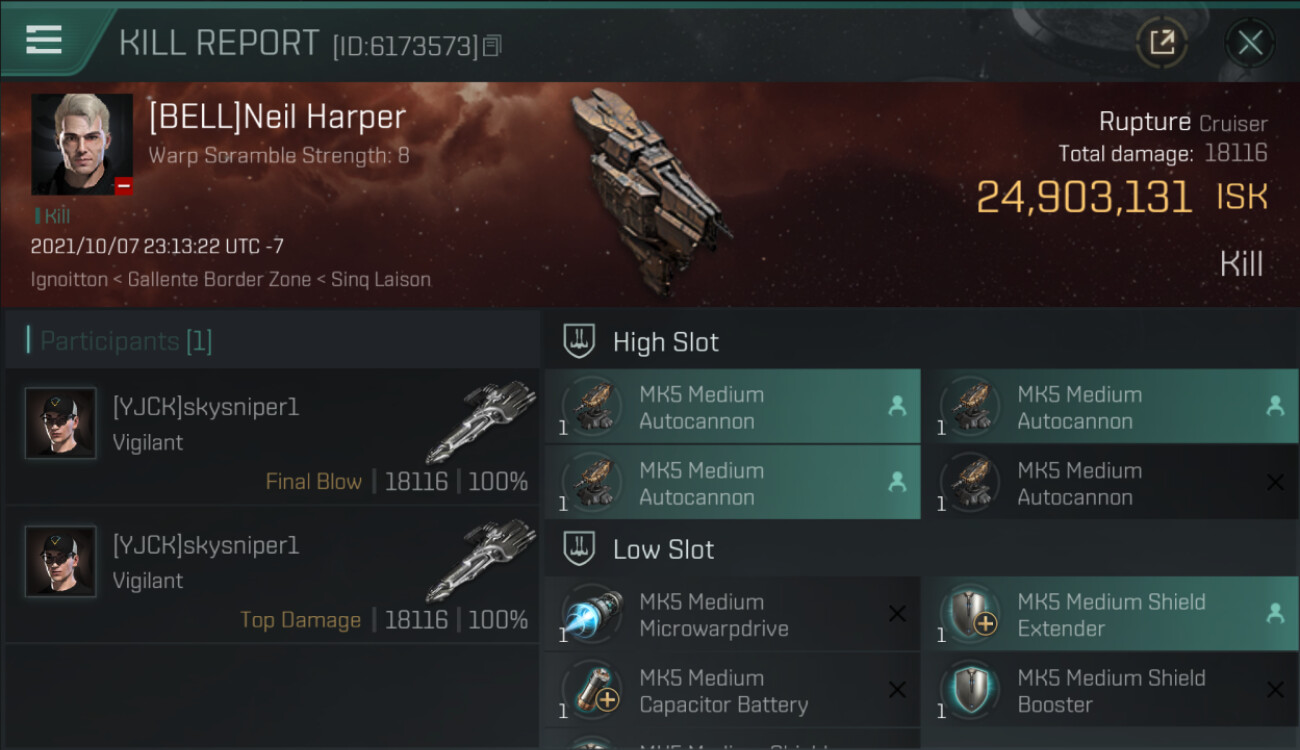Viewport: 1300px width, 750px height.
Task: Select the Participants tab
Action: [126, 341]
